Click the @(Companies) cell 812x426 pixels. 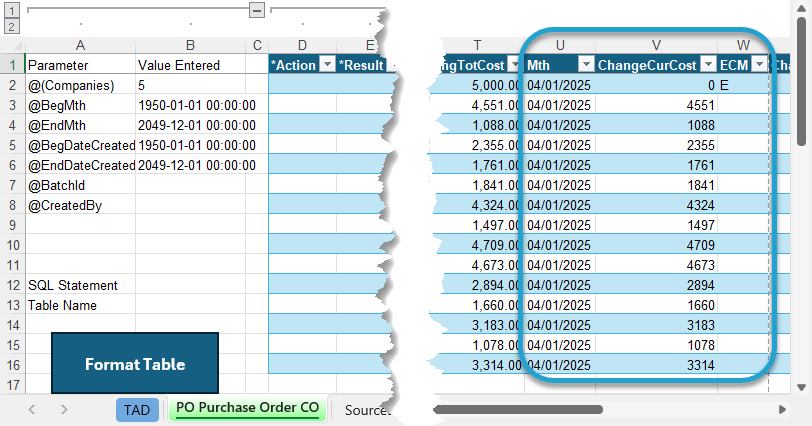(80, 85)
